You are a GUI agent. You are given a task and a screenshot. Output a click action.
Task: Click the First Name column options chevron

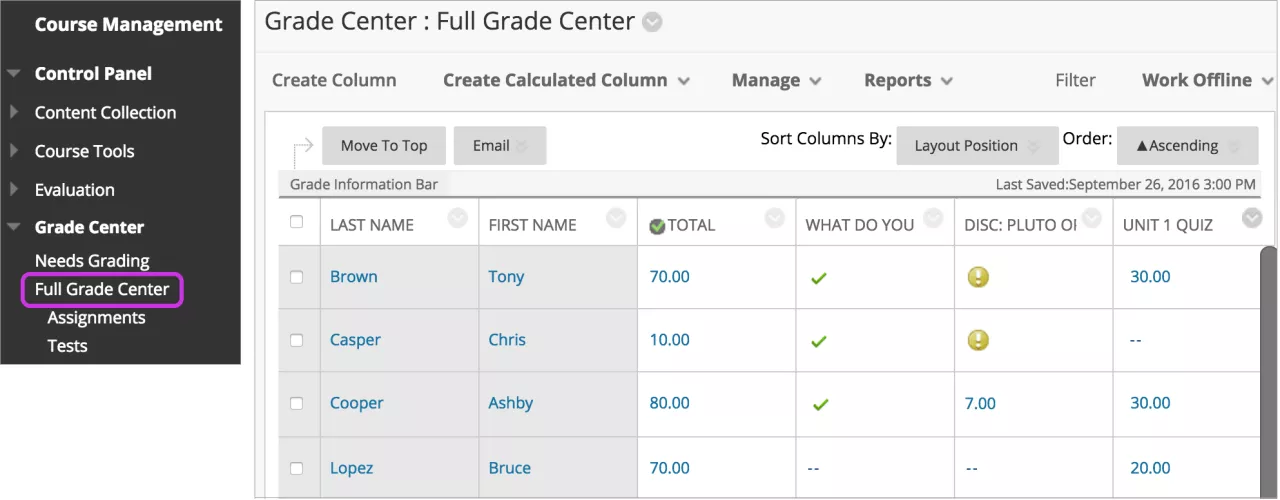tap(616, 218)
